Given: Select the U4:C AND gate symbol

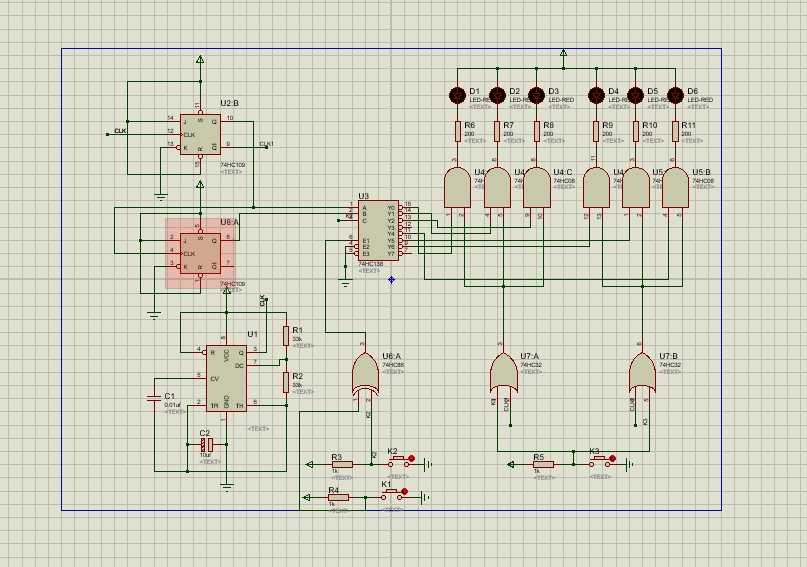Looking at the screenshot, I should click(x=537, y=188).
